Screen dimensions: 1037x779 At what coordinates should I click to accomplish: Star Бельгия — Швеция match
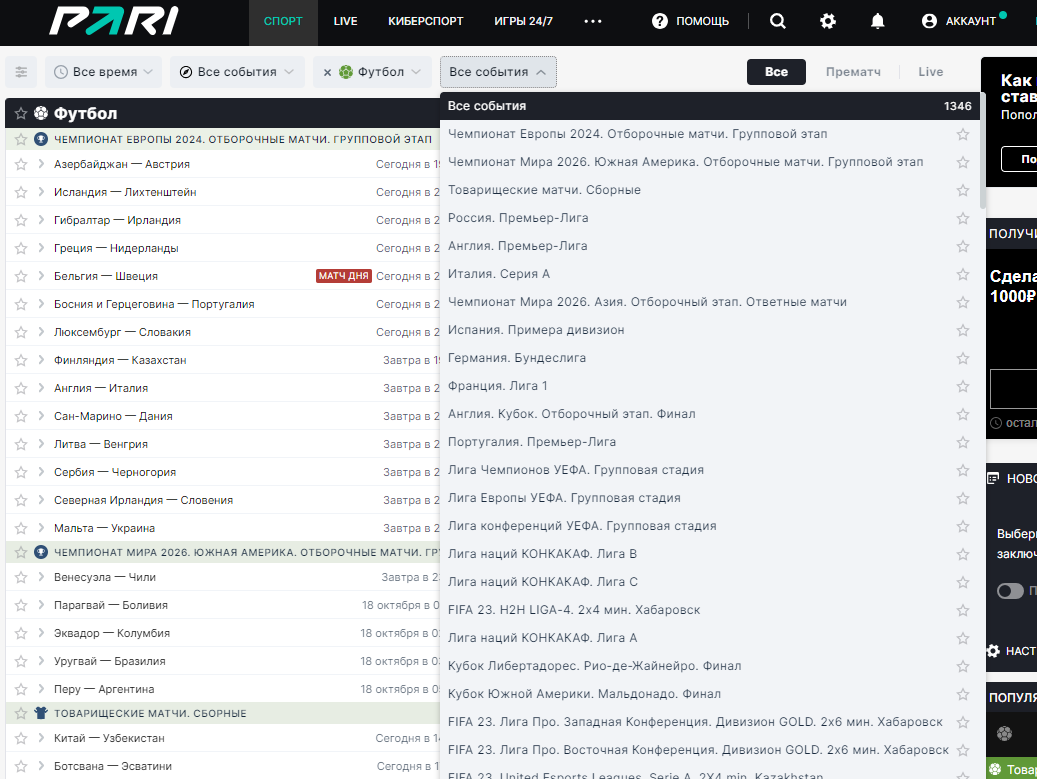[21, 276]
